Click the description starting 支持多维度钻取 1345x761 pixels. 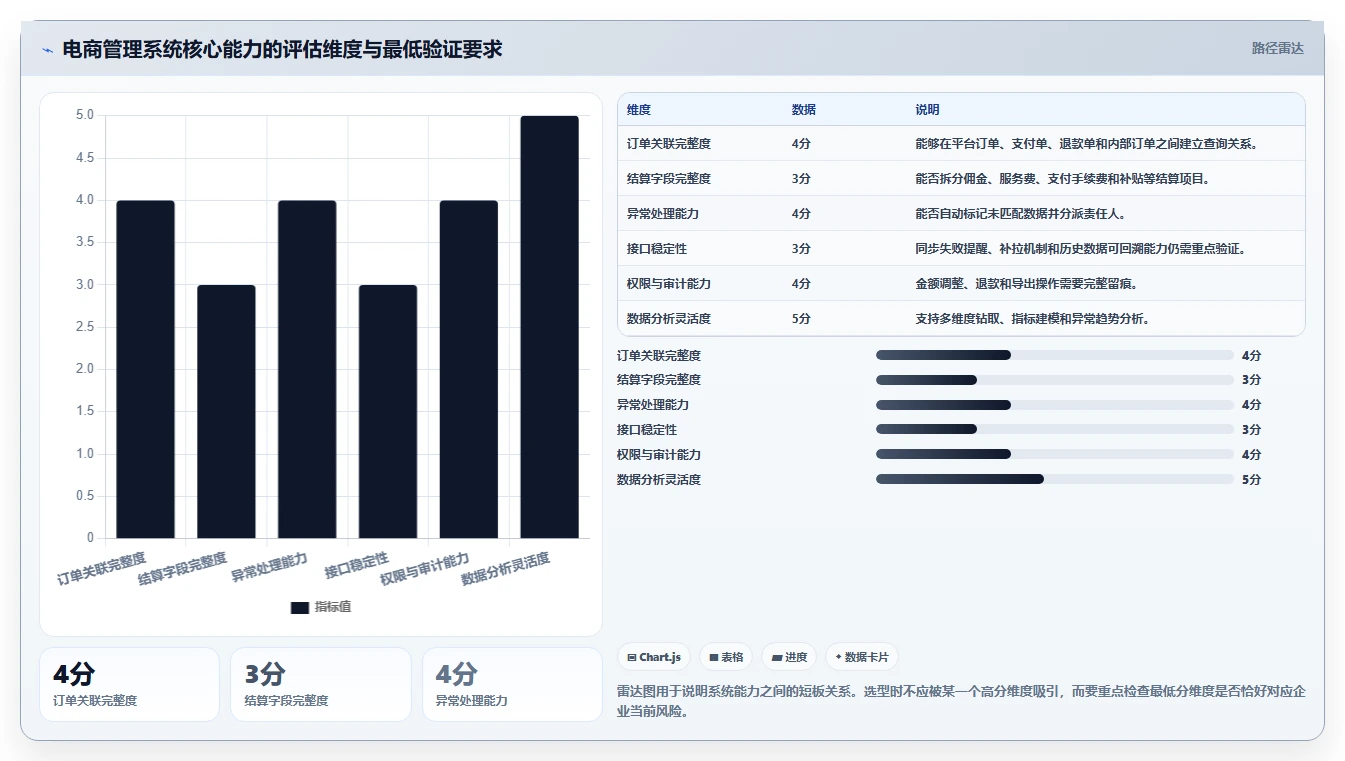pyautogui.click(x=1032, y=319)
